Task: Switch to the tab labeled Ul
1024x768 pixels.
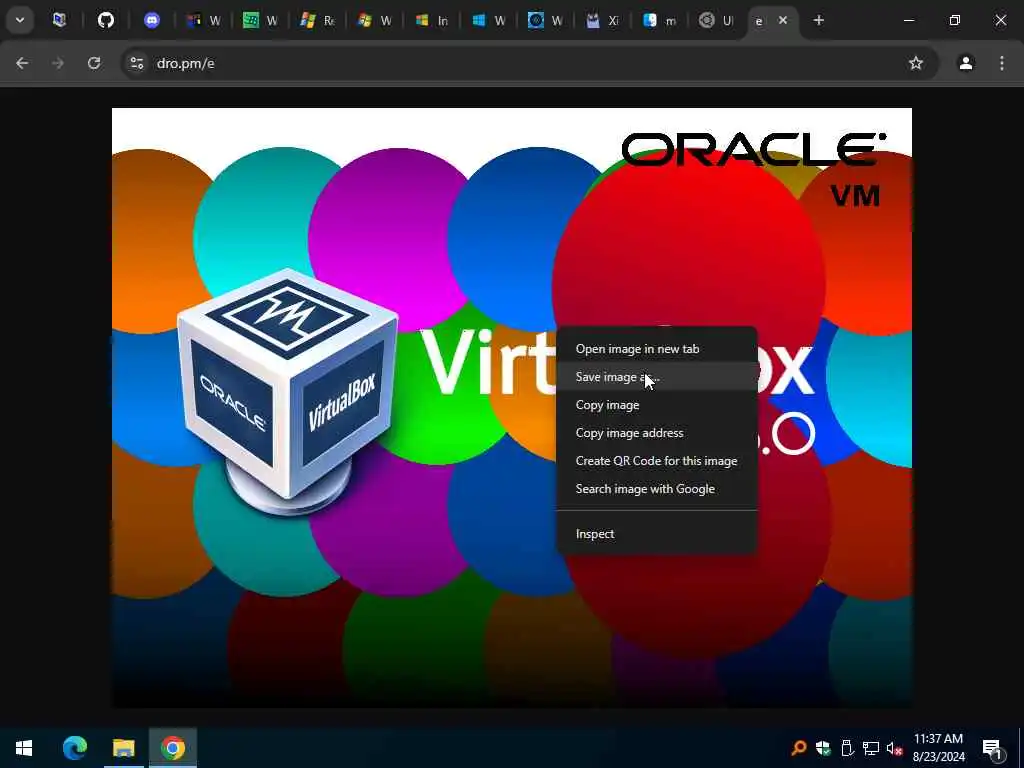Action: tap(716, 20)
